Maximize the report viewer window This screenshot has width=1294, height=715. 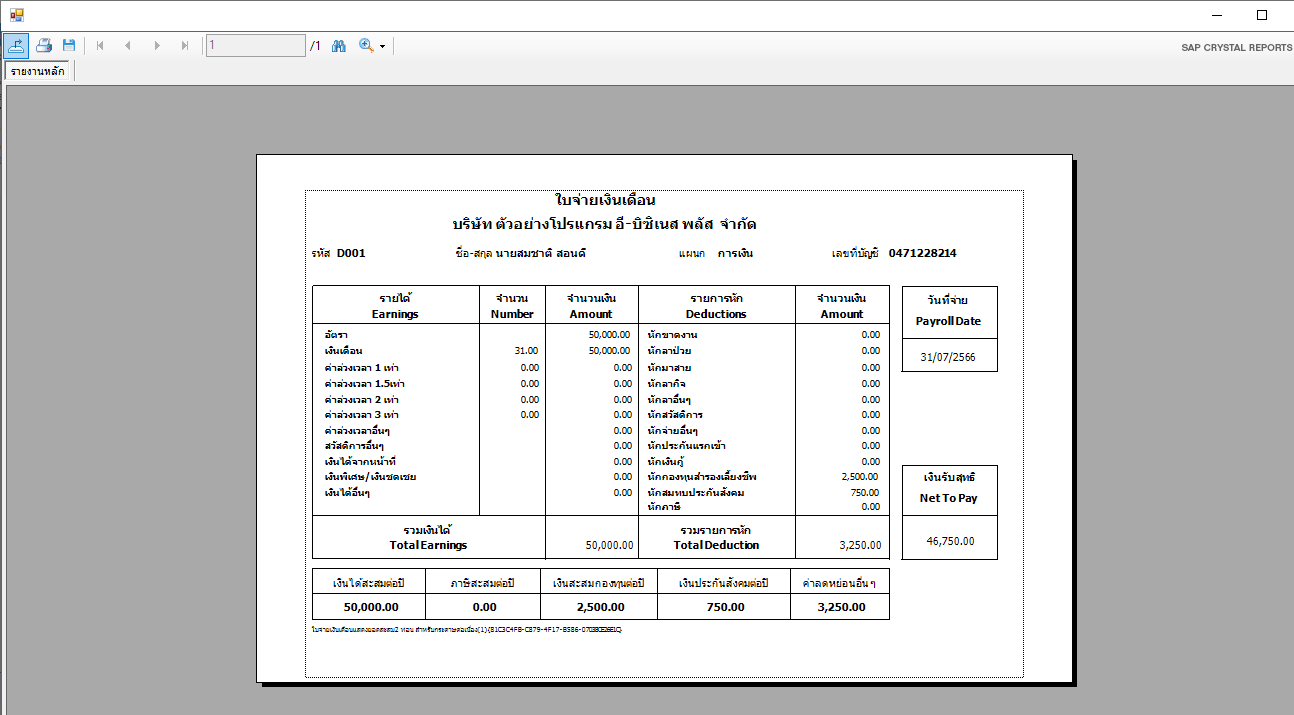(1262, 15)
